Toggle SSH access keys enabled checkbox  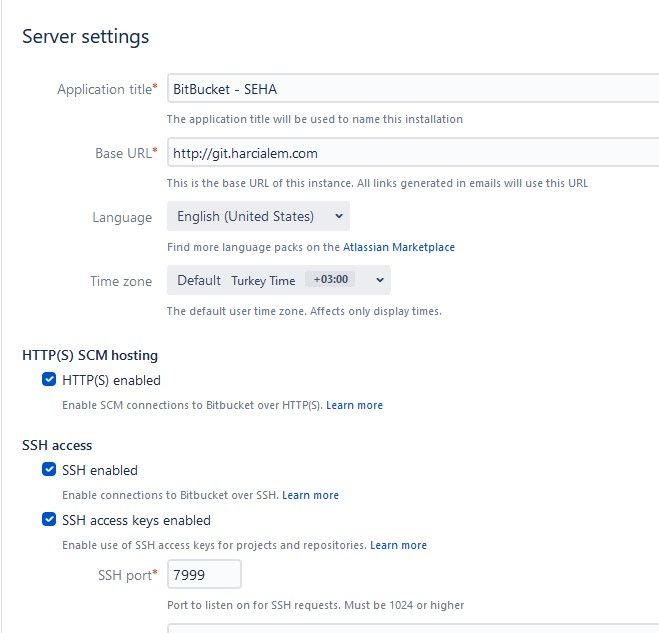[49, 519]
